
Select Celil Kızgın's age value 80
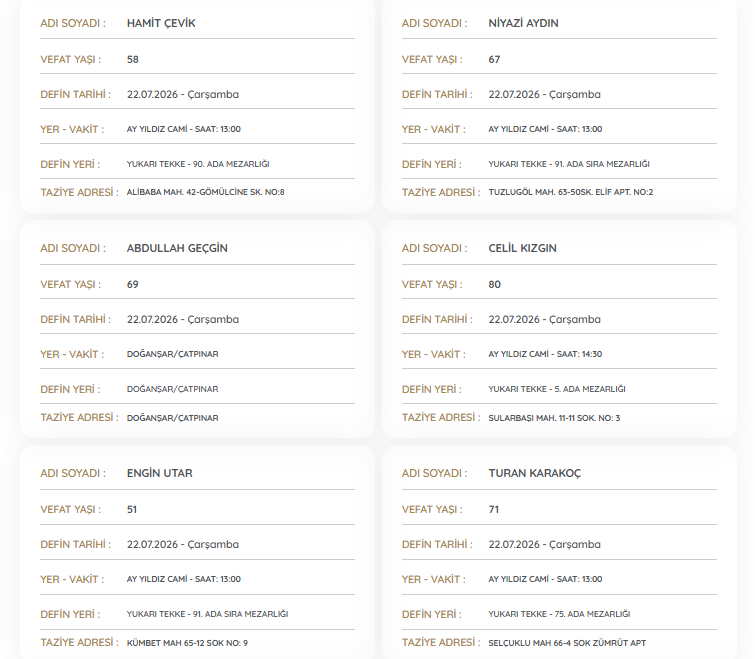(495, 284)
